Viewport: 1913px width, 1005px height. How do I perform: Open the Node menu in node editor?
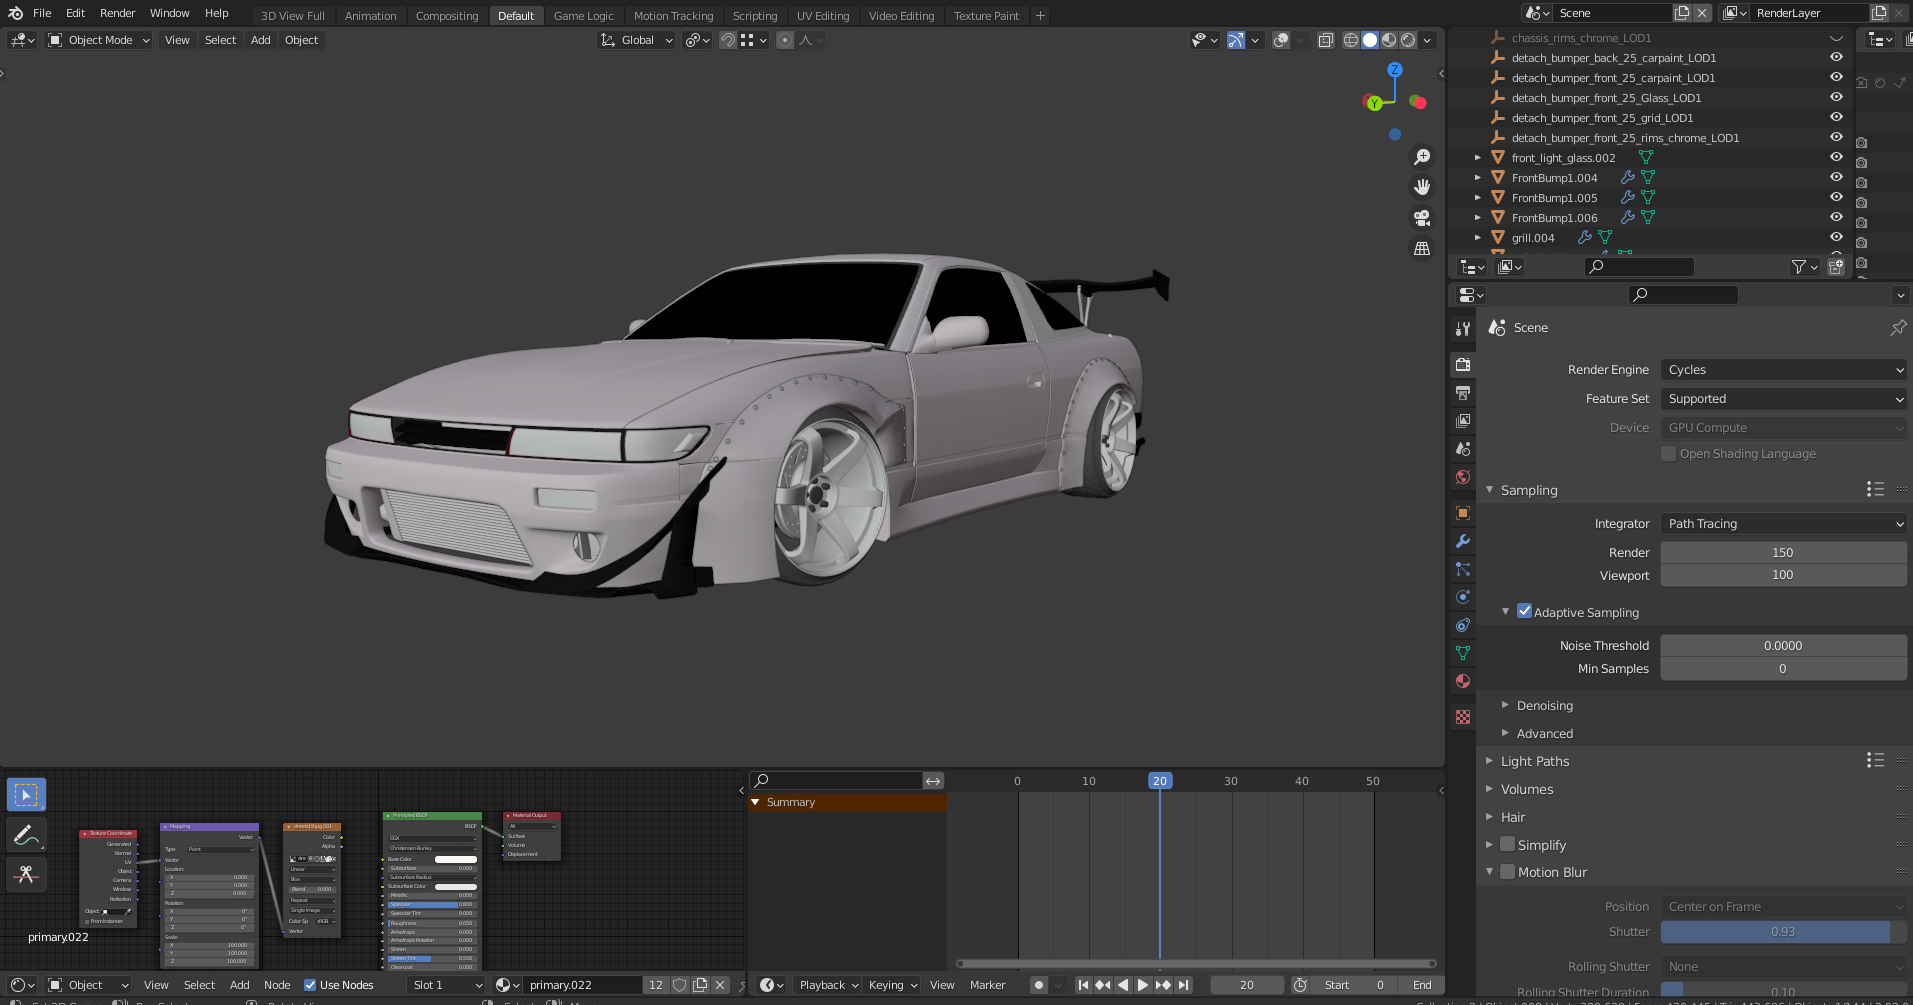[x=277, y=985]
